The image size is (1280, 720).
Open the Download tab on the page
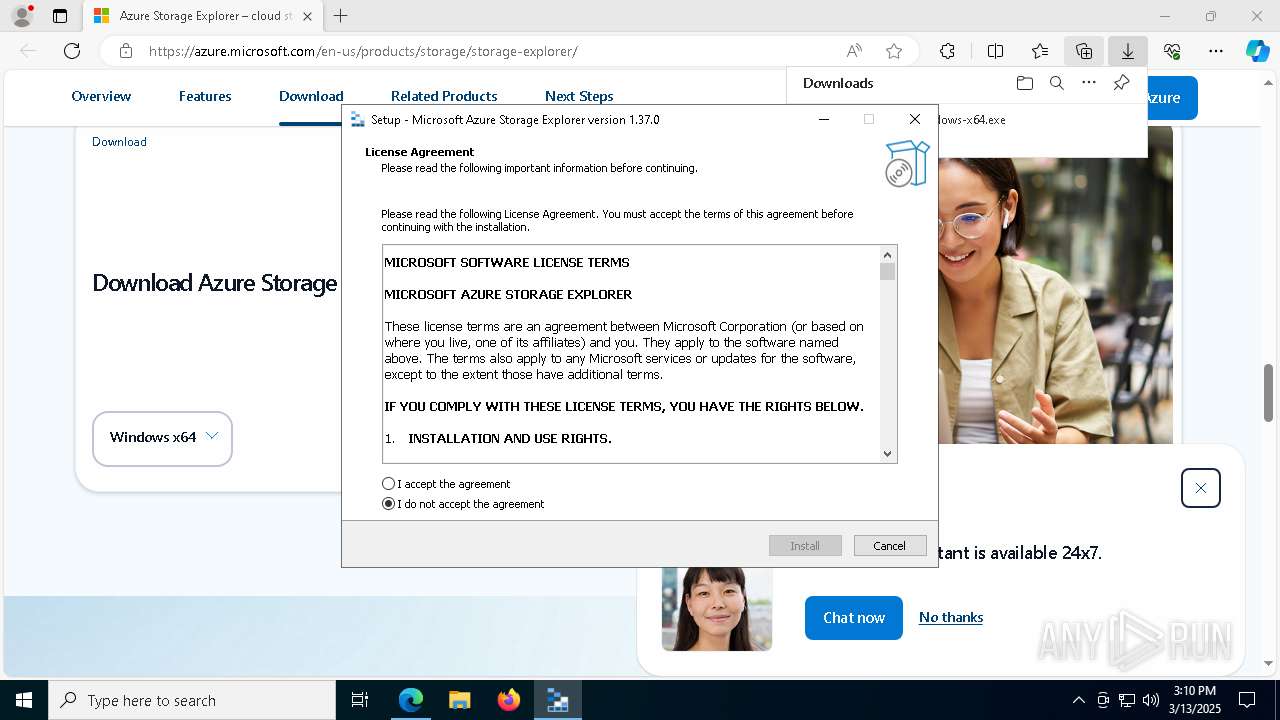click(x=311, y=96)
